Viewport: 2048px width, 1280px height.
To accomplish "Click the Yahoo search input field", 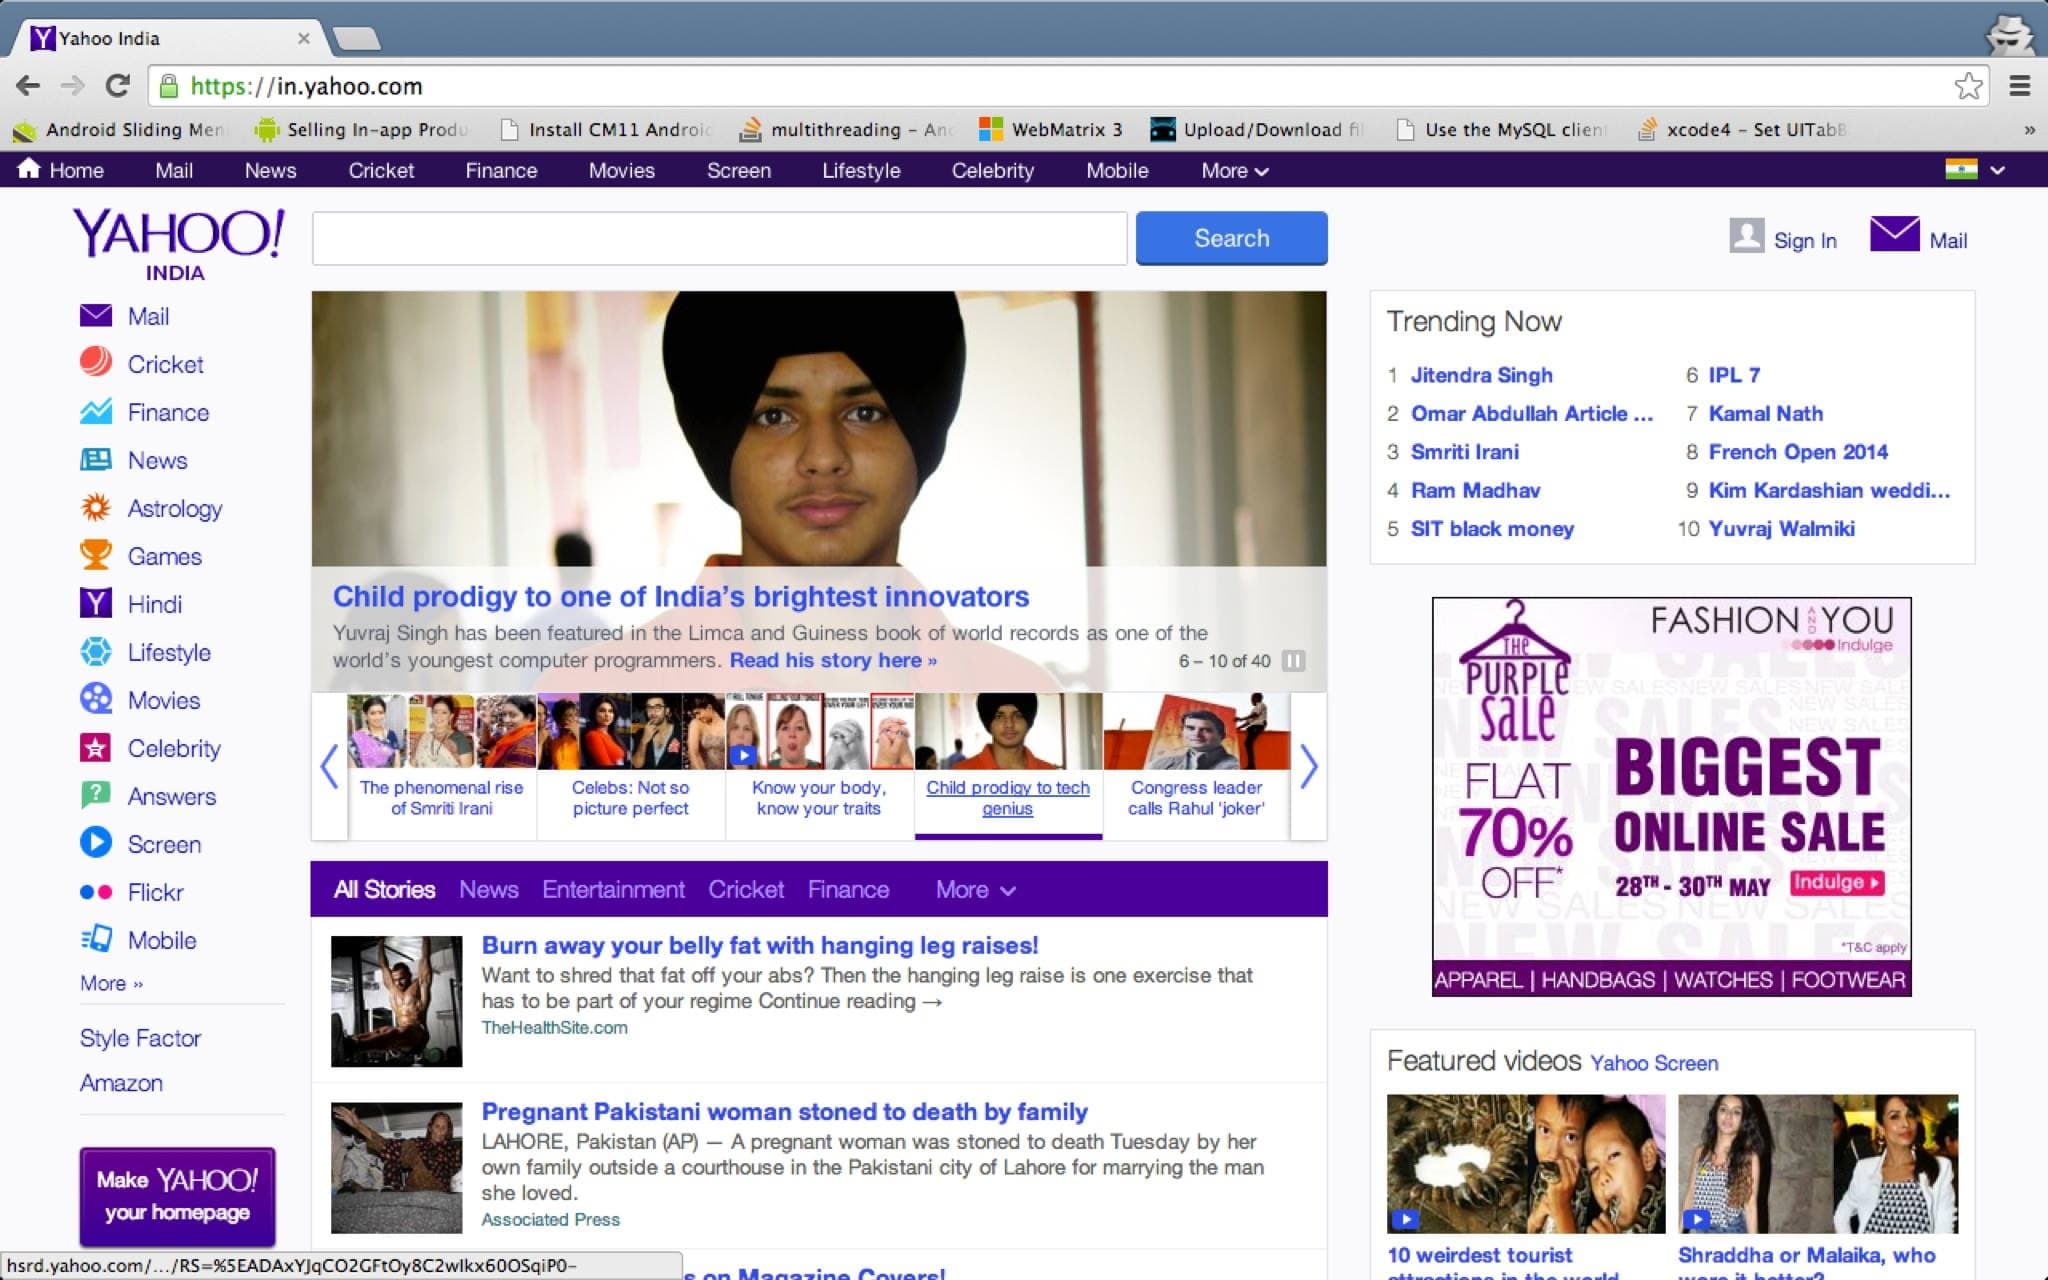I will (719, 238).
